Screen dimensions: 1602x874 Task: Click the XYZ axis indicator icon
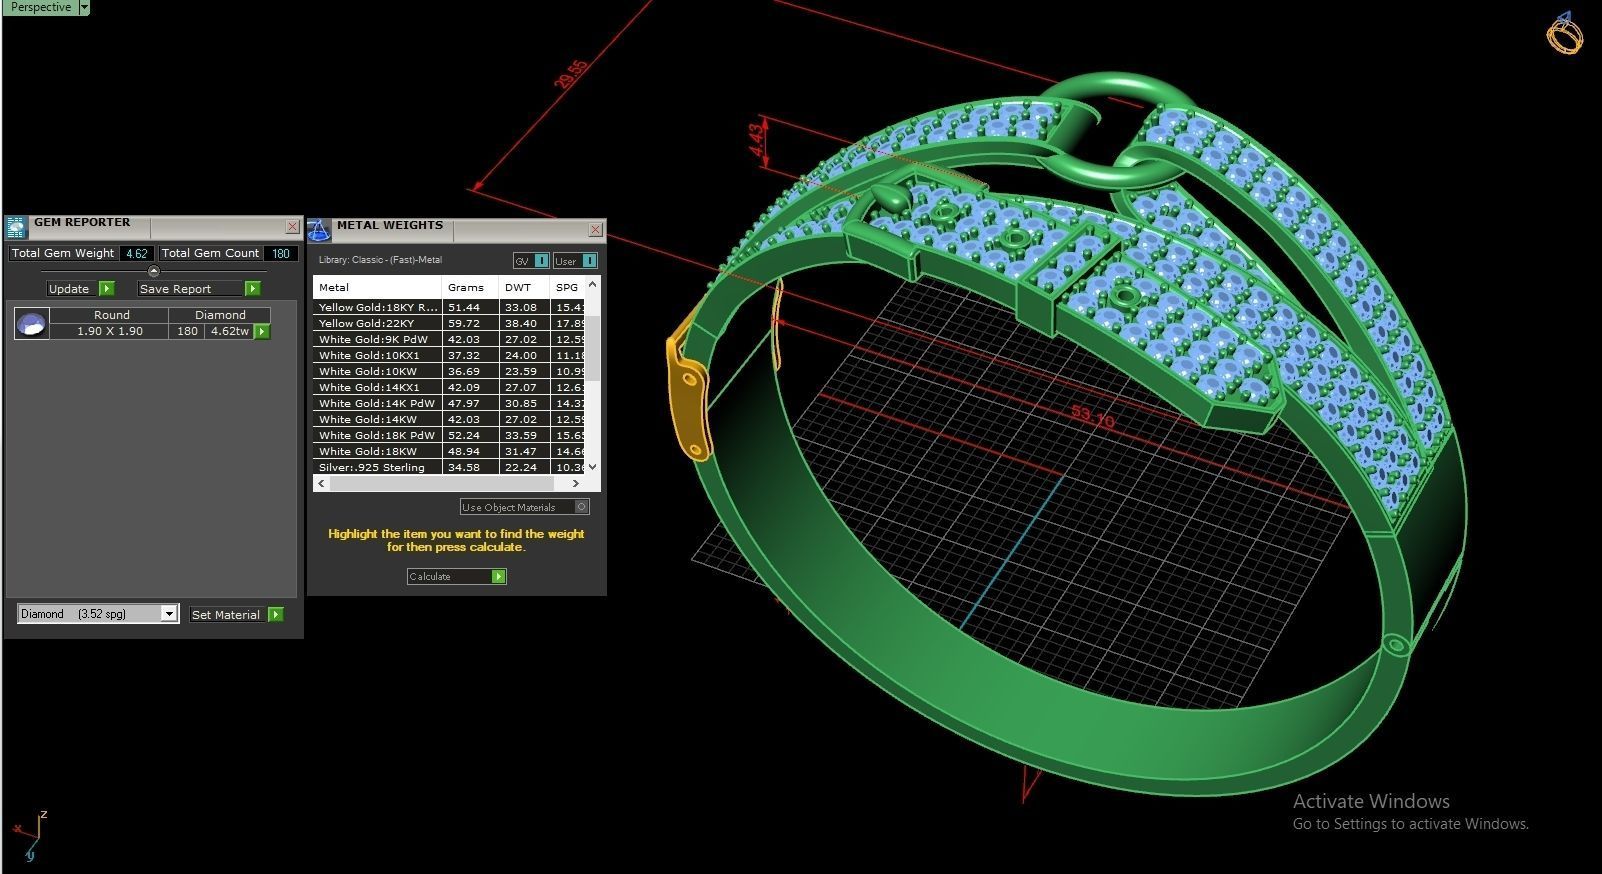[30, 836]
